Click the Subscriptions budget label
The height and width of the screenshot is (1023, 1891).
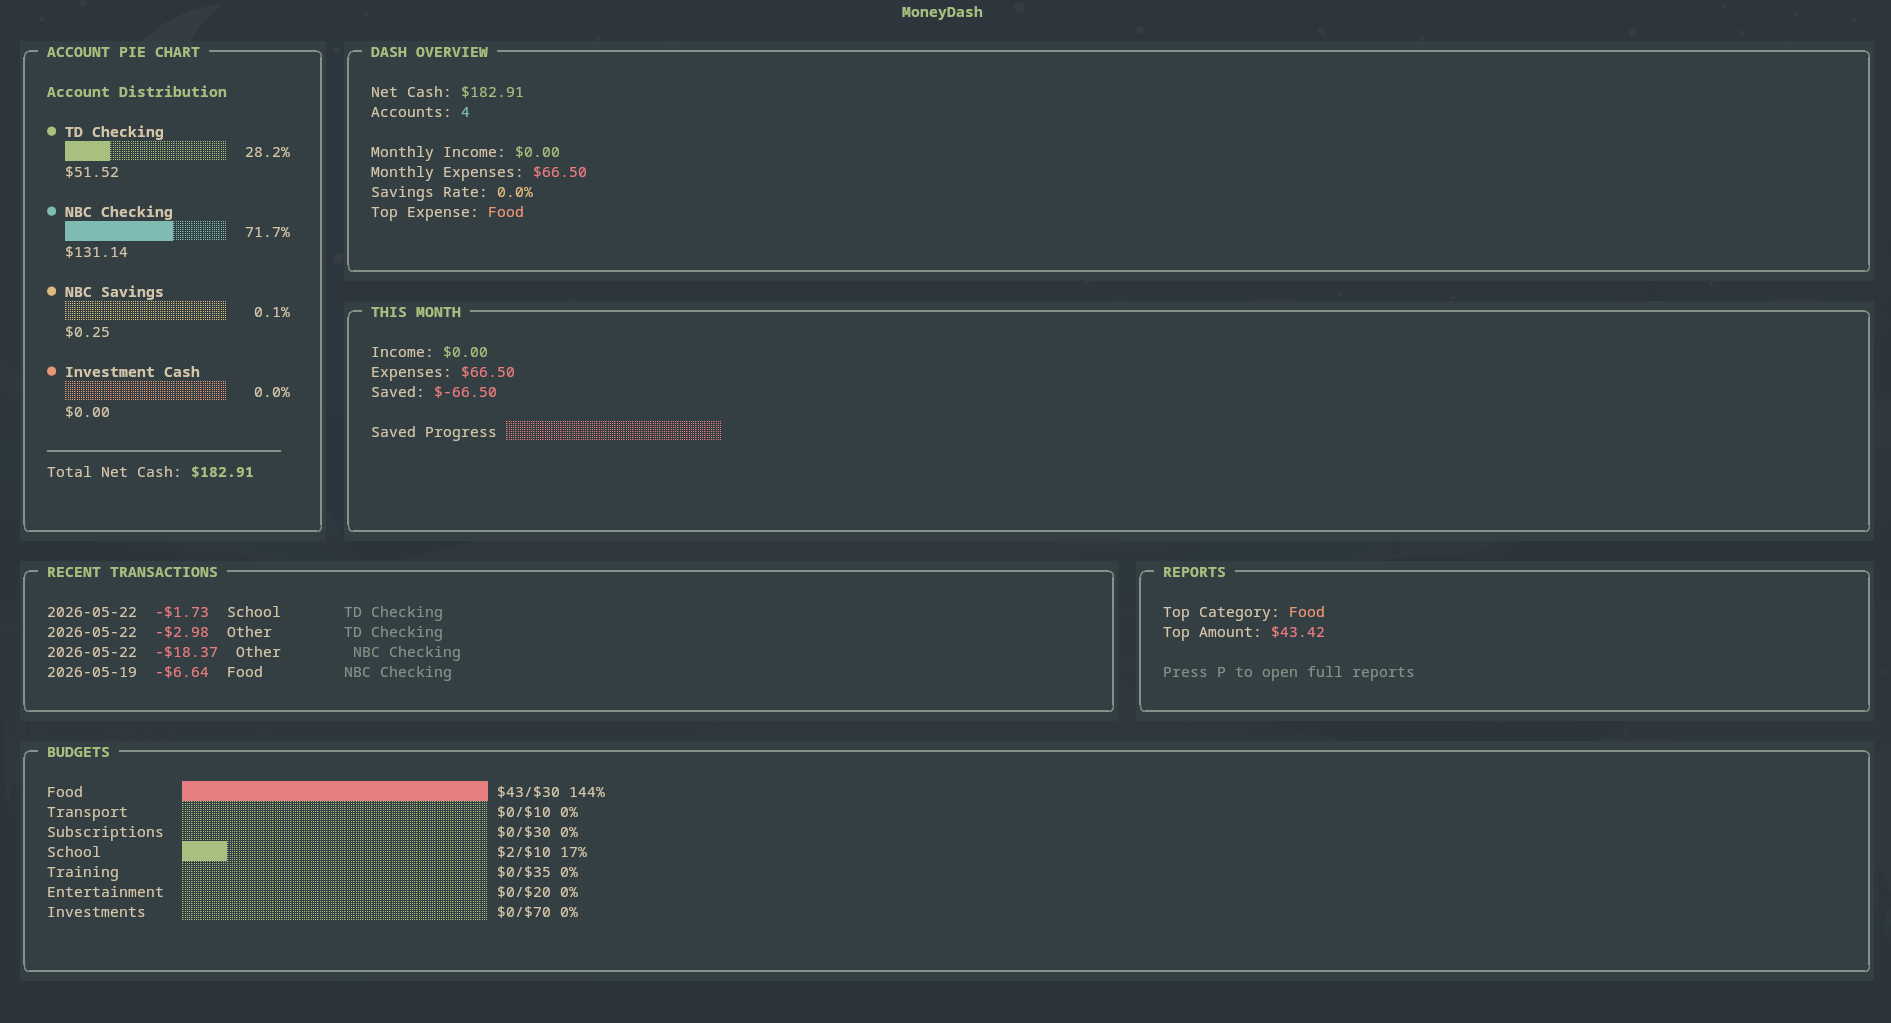click(105, 832)
